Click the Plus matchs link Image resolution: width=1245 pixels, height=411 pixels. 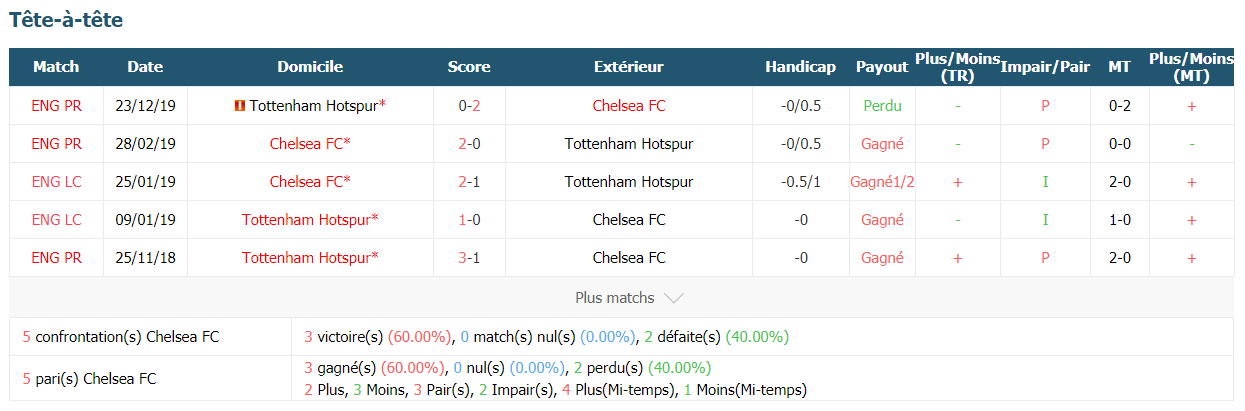615,298
